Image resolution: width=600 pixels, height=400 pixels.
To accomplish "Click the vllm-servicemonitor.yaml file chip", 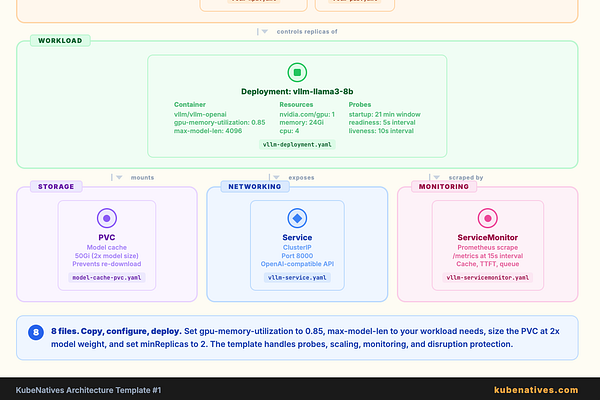I will coord(488,278).
